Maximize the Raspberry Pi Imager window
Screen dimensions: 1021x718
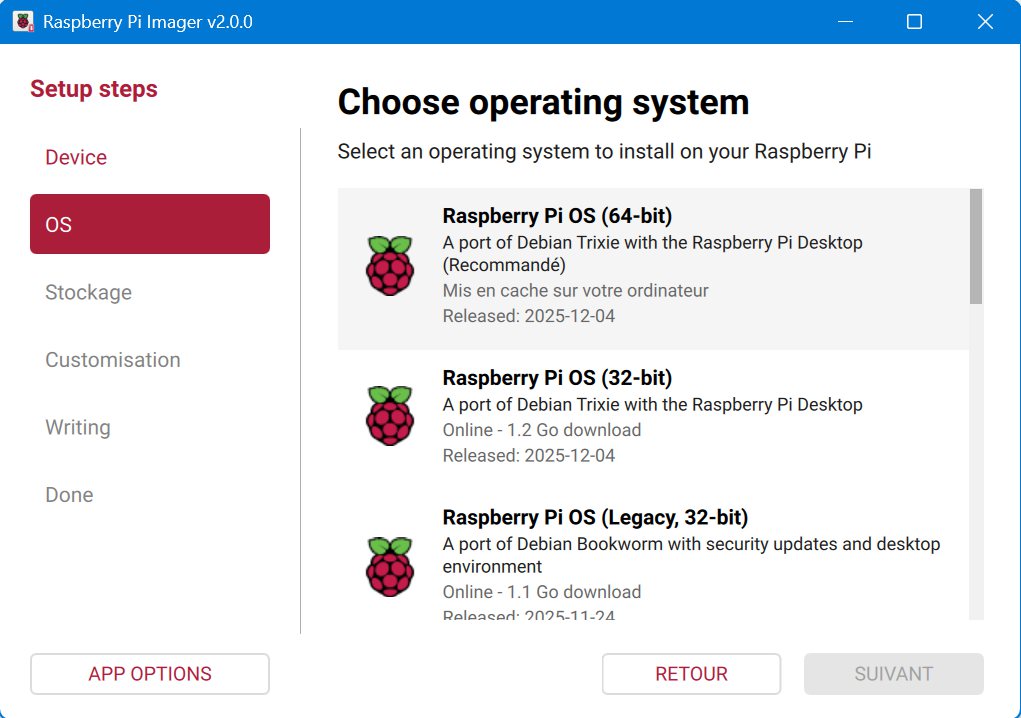pyautogui.click(x=914, y=21)
